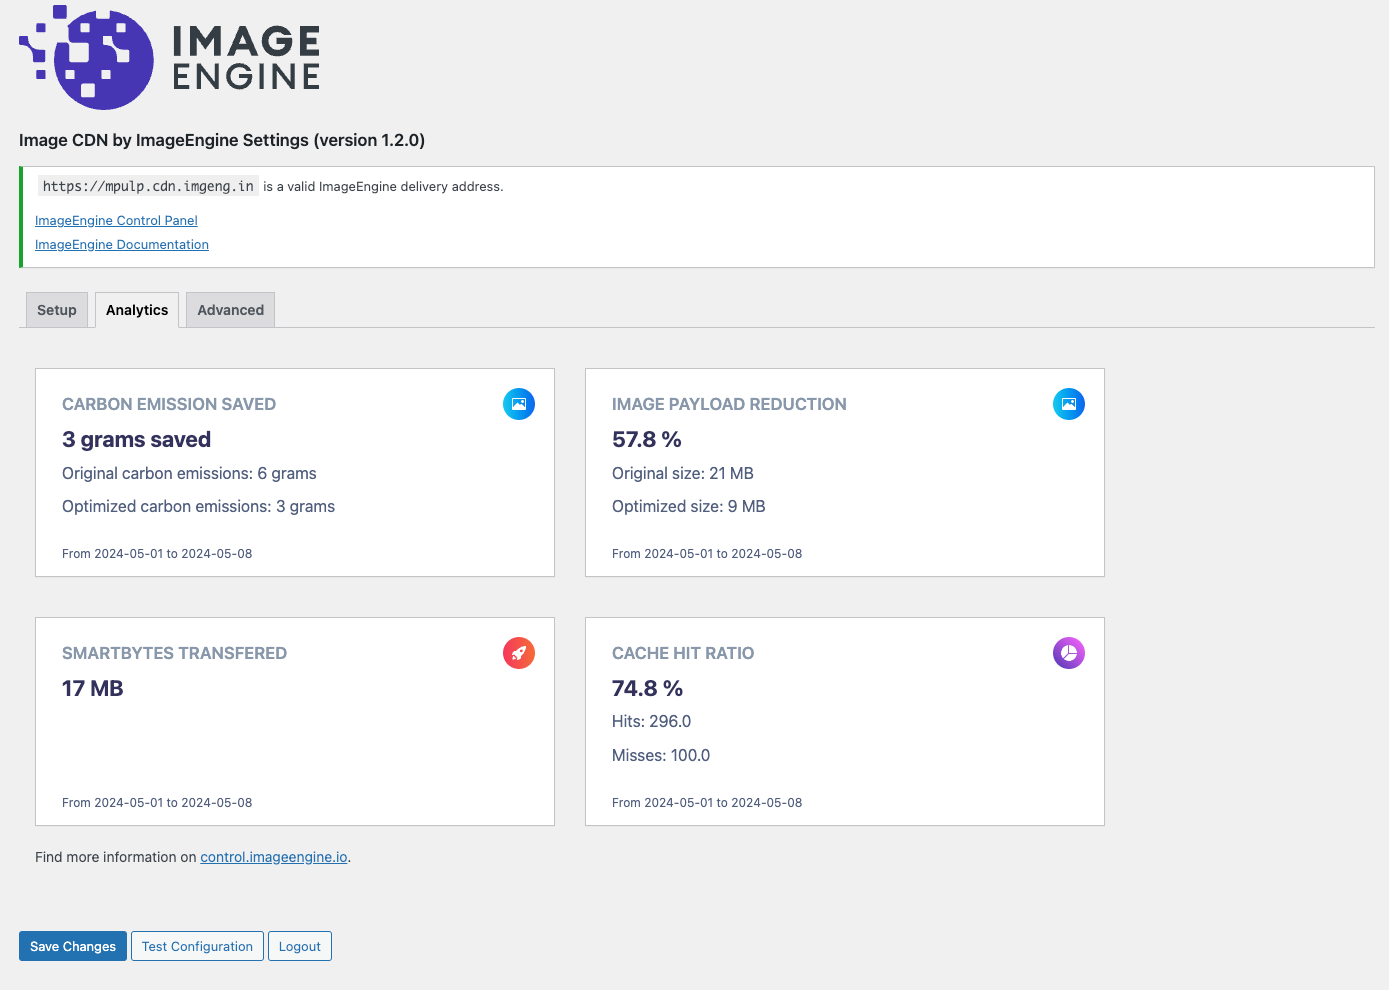The width and height of the screenshot is (1389, 990).
Task: Click the Cache Hit Ratio pie chart icon
Action: point(1069,653)
